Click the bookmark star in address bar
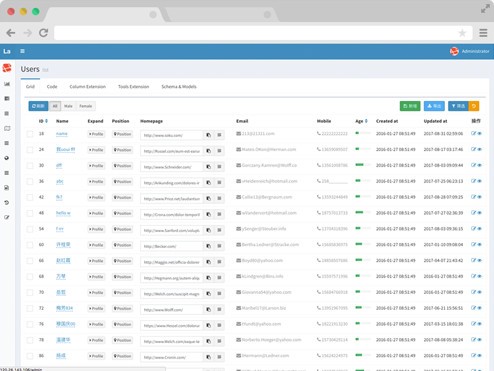Viewport: 494px width, 371px height. tap(462, 33)
